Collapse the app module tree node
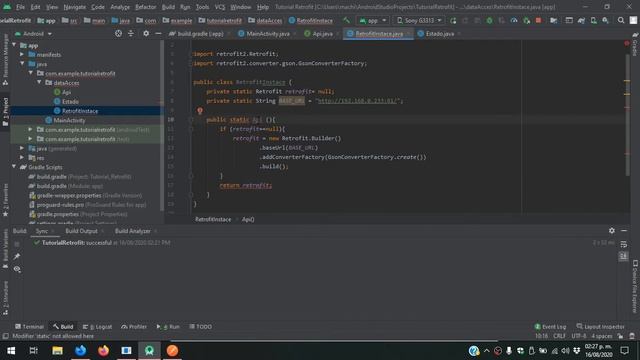The width and height of the screenshot is (640, 360). click(x=14, y=45)
